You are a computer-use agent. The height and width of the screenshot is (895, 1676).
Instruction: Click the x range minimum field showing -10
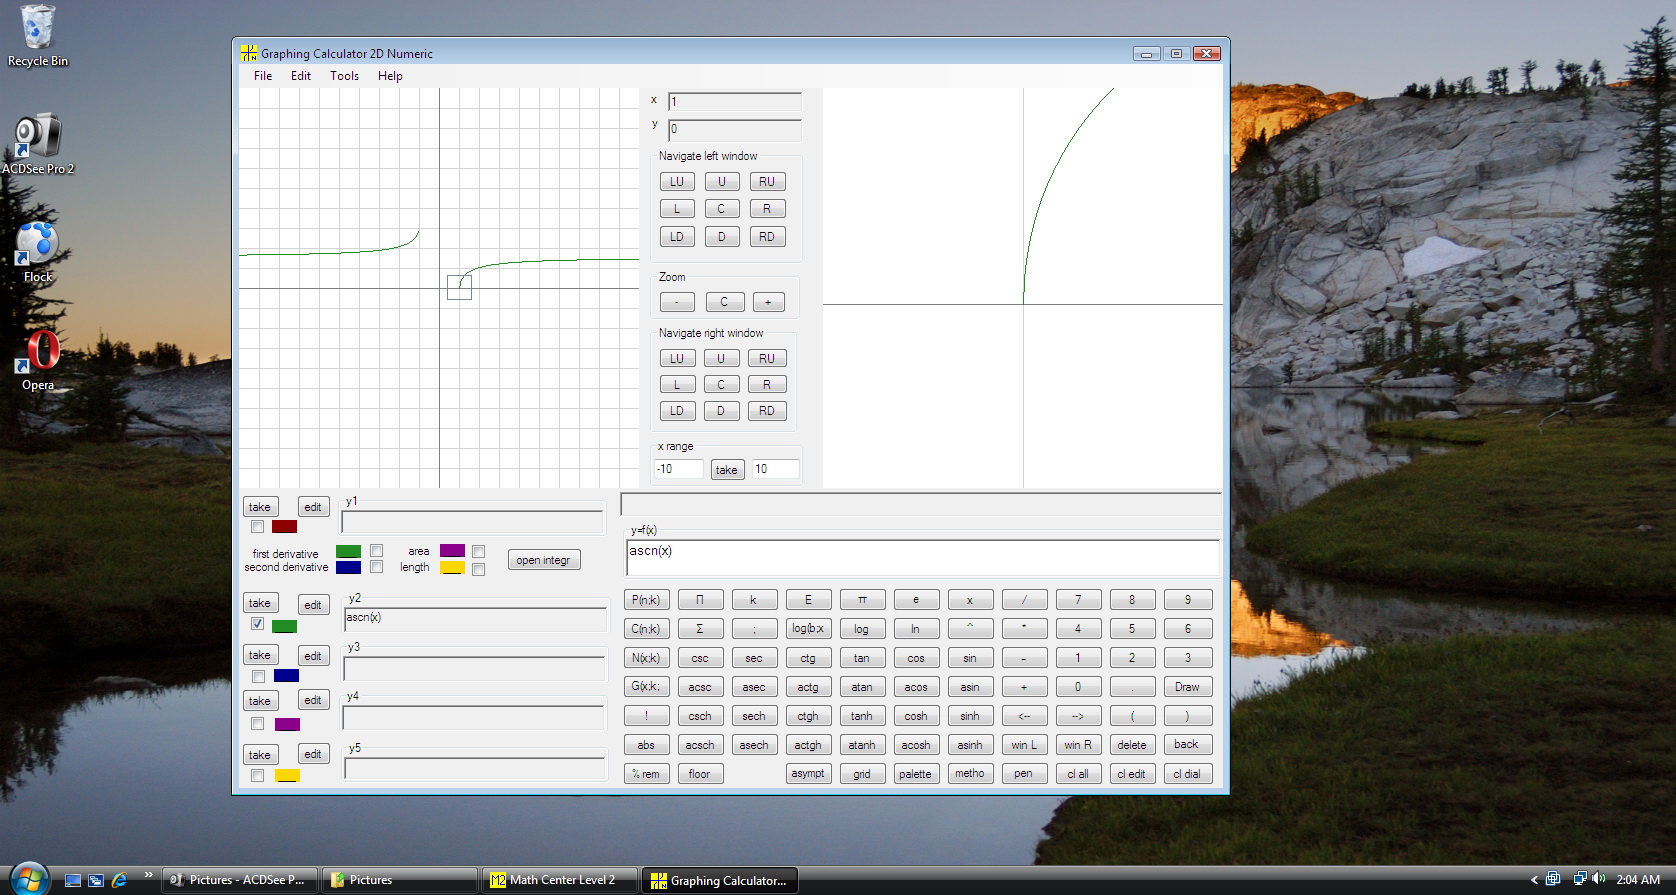click(678, 469)
